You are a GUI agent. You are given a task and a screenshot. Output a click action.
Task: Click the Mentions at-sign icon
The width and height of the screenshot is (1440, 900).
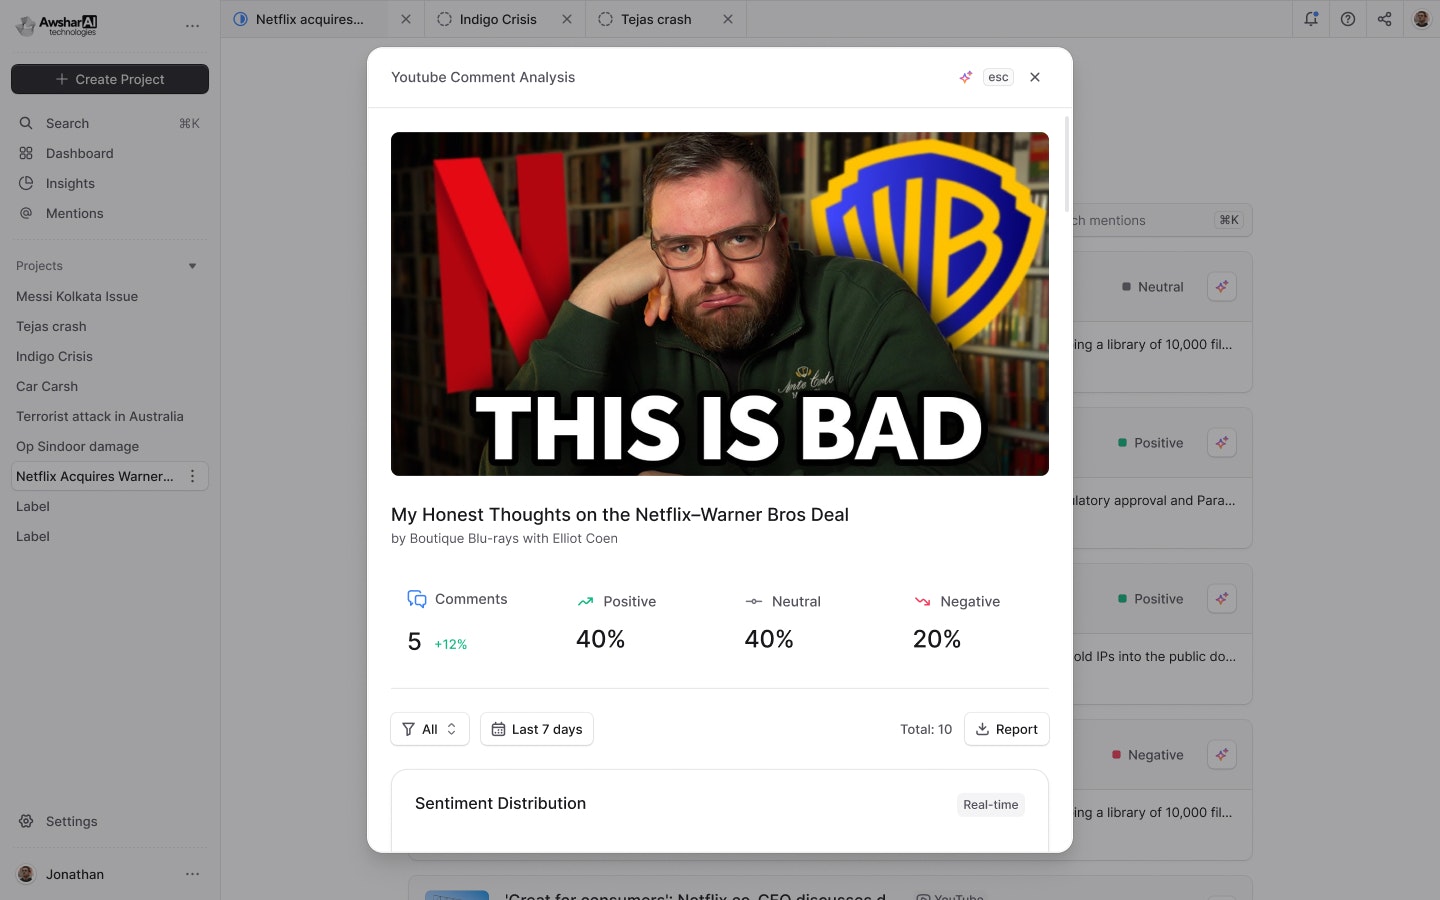(26, 213)
